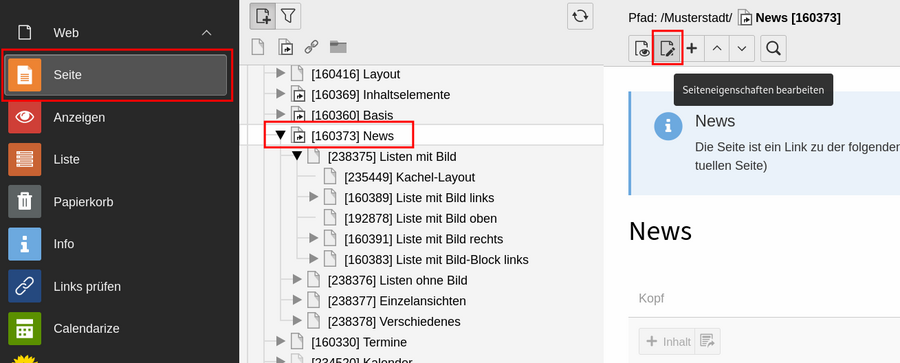The width and height of the screenshot is (900, 363).
Task: Expand the Listen ohne Bild node
Action: pyautogui.click(x=297, y=280)
